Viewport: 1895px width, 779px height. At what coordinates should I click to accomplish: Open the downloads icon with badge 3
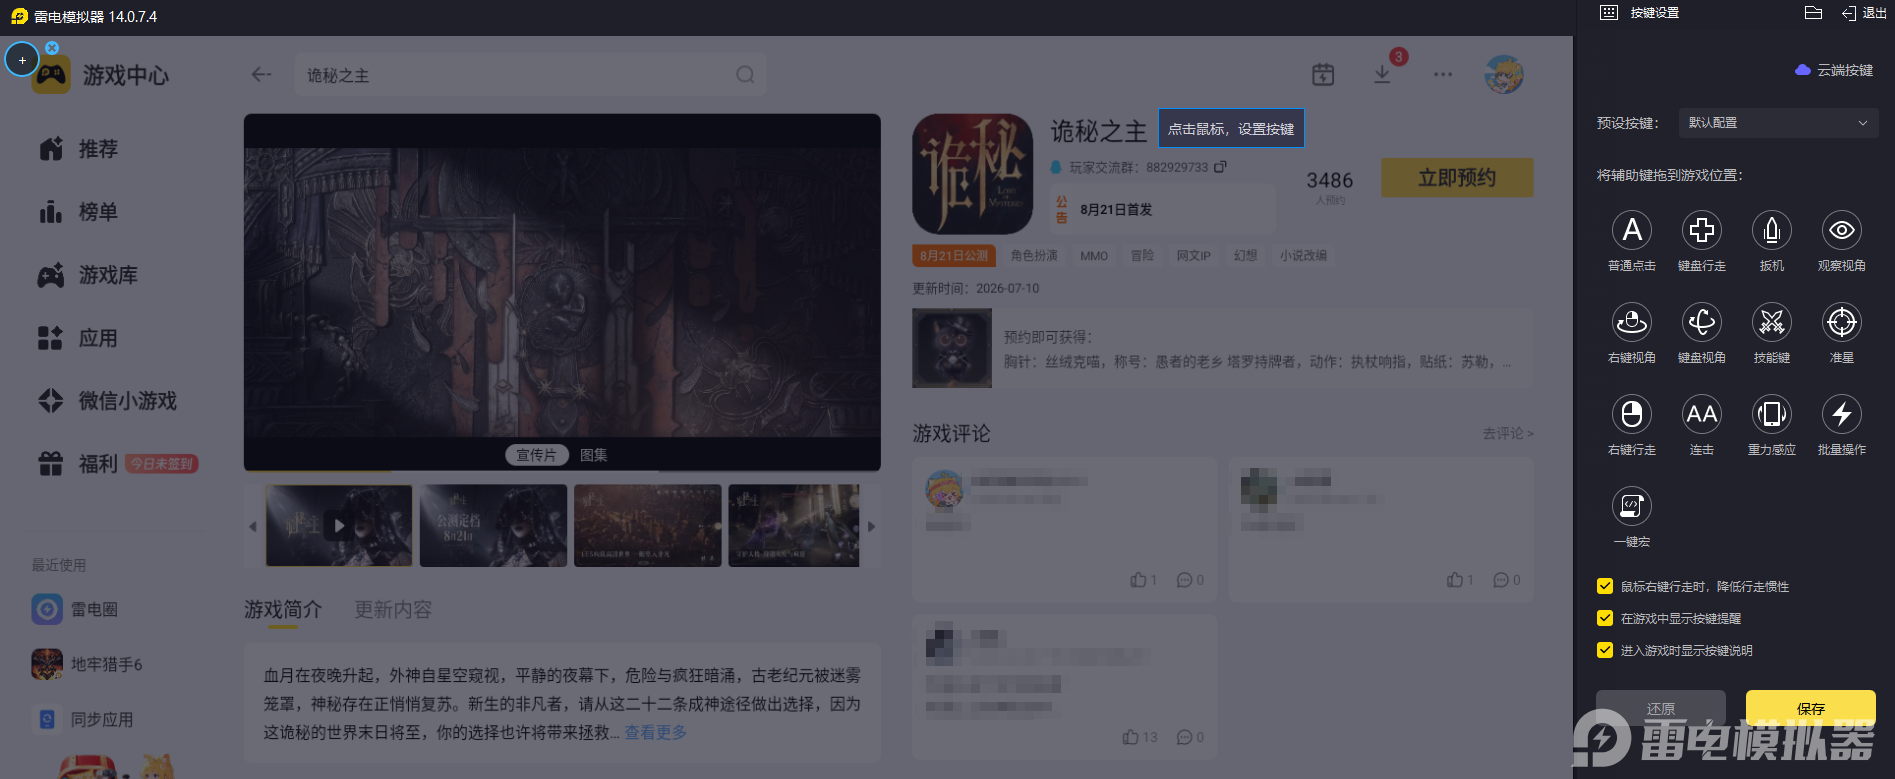[1382, 74]
